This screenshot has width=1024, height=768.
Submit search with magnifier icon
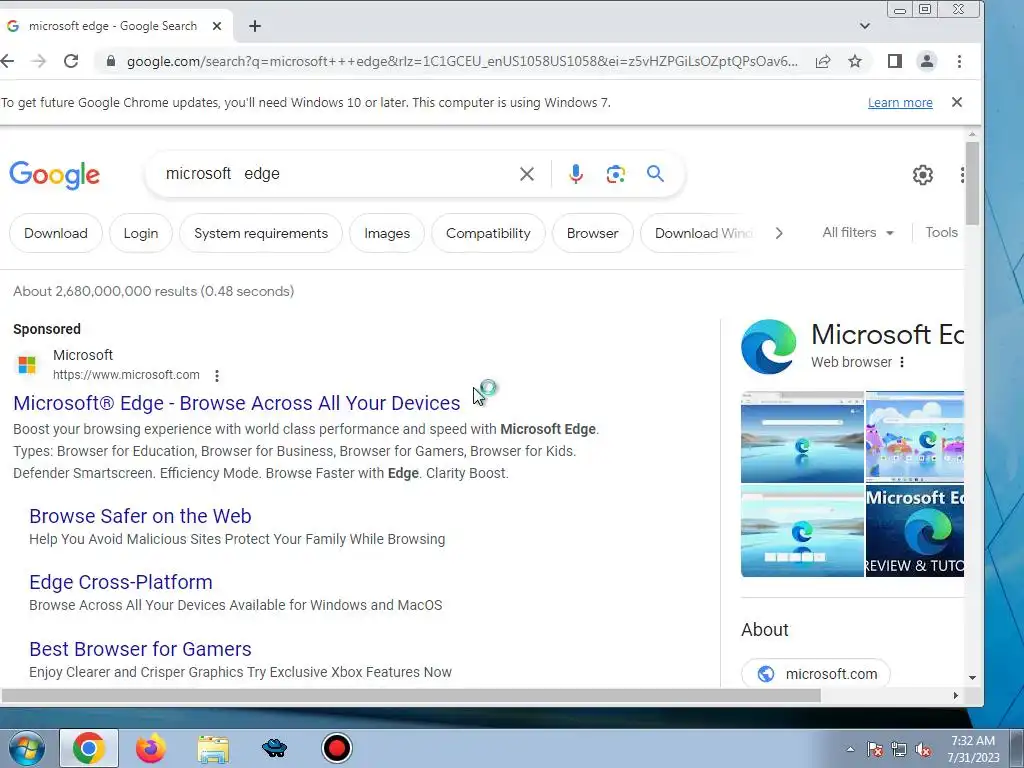(655, 174)
